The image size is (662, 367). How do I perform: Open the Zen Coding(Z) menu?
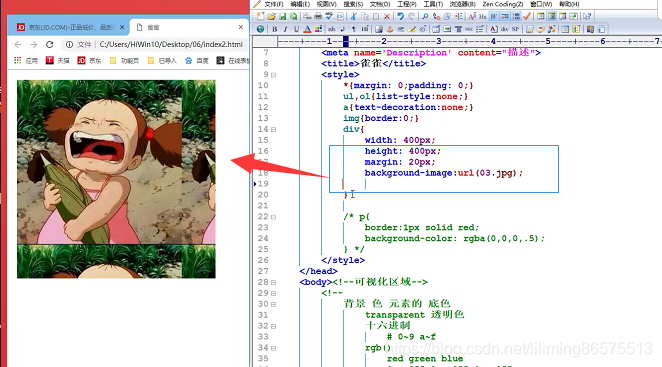(x=502, y=4)
